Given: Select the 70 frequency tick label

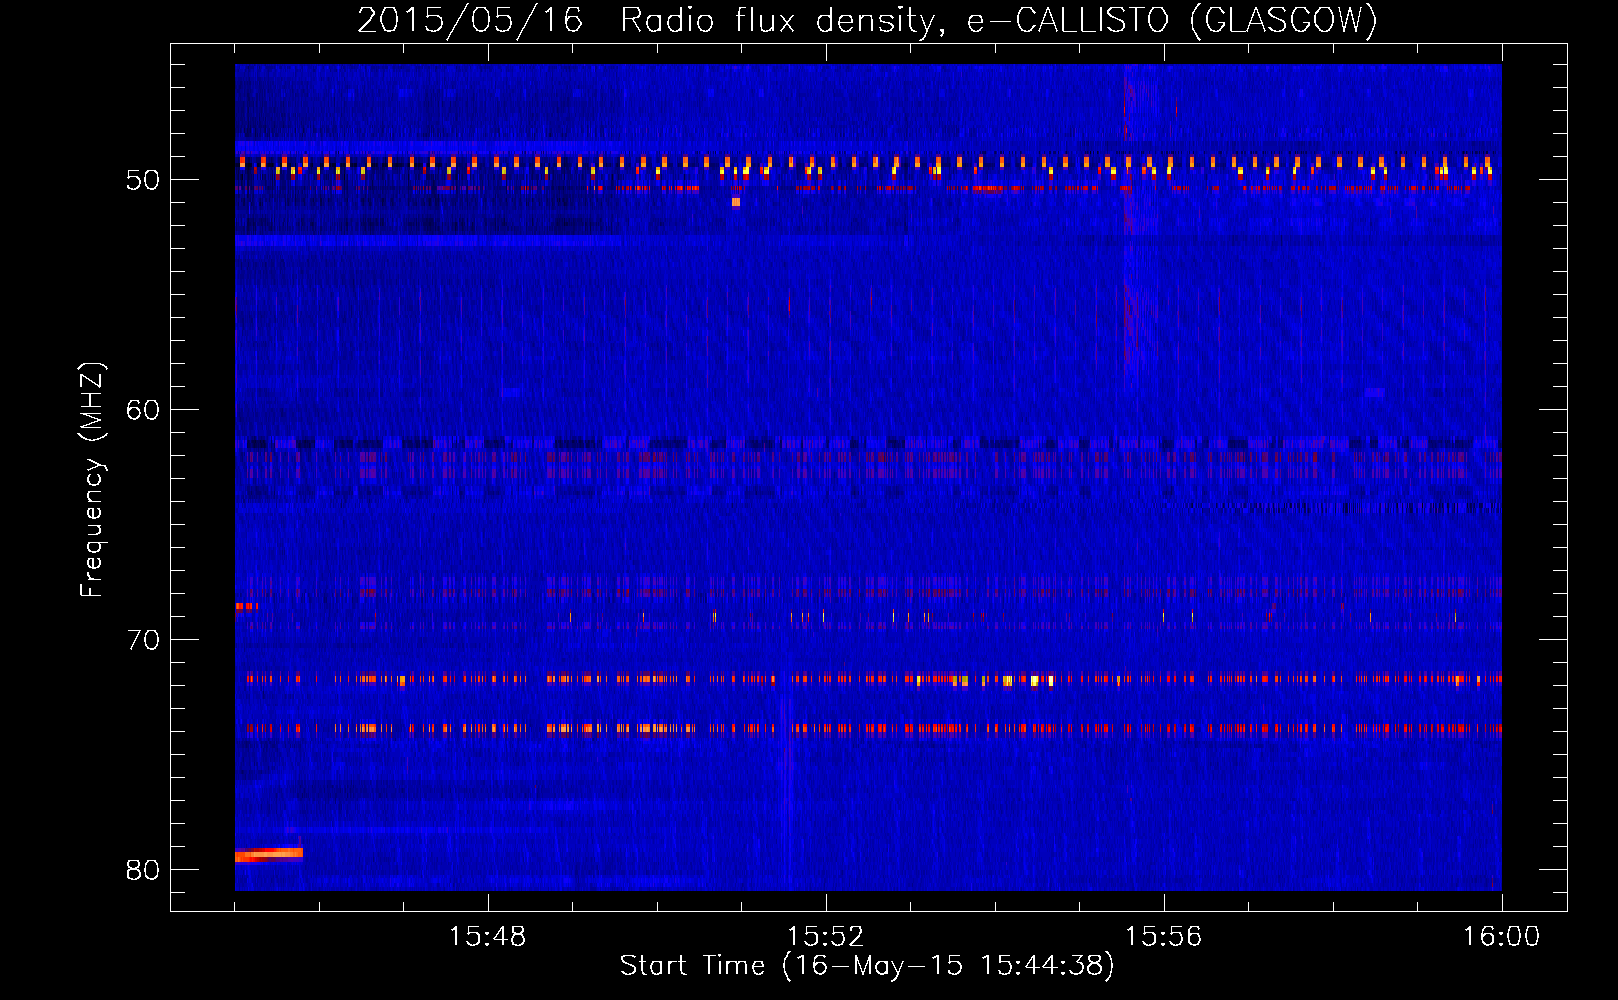Looking at the screenshot, I should 143,640.
